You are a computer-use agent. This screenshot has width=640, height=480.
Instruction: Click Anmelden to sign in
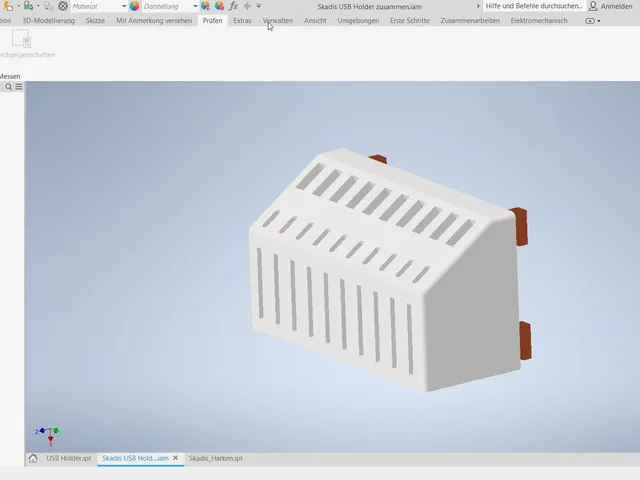click(x=616, y=6)
